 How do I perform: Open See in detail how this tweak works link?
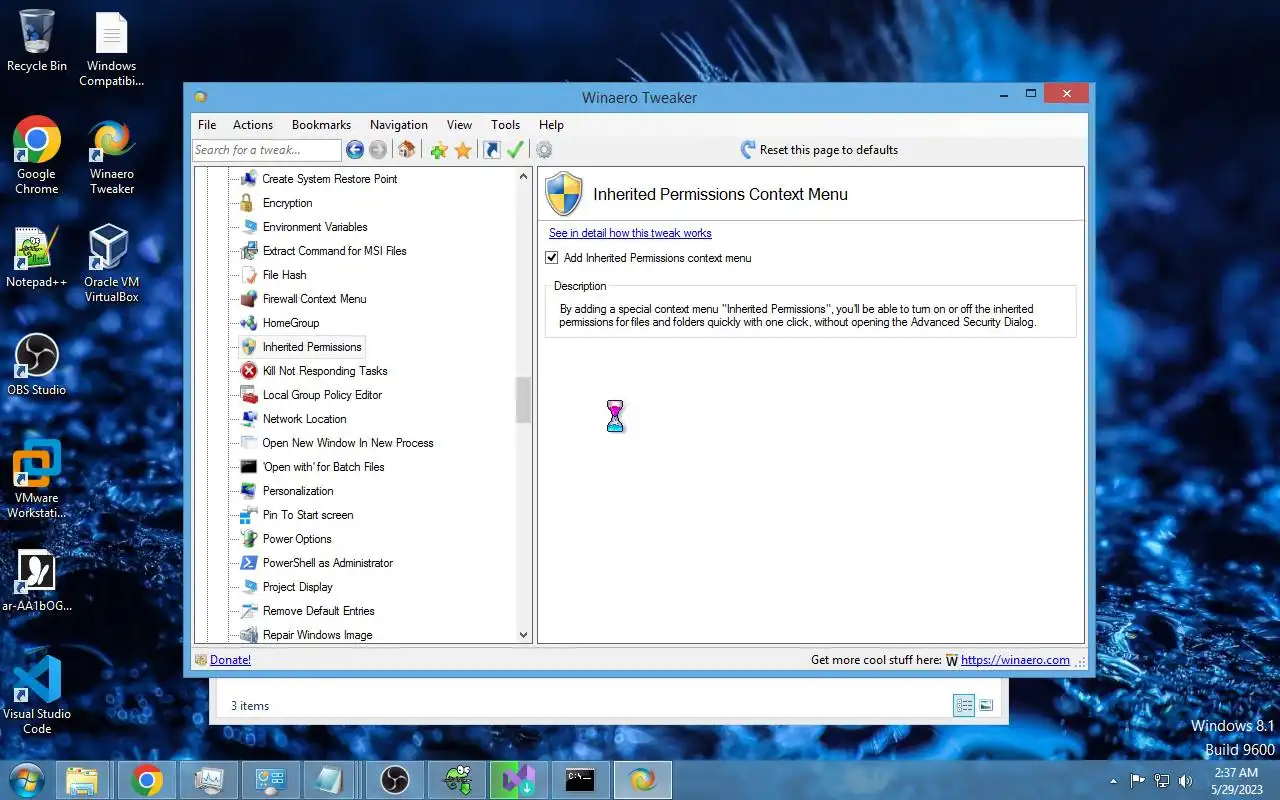pyautogui.click(x=630, y=233)
